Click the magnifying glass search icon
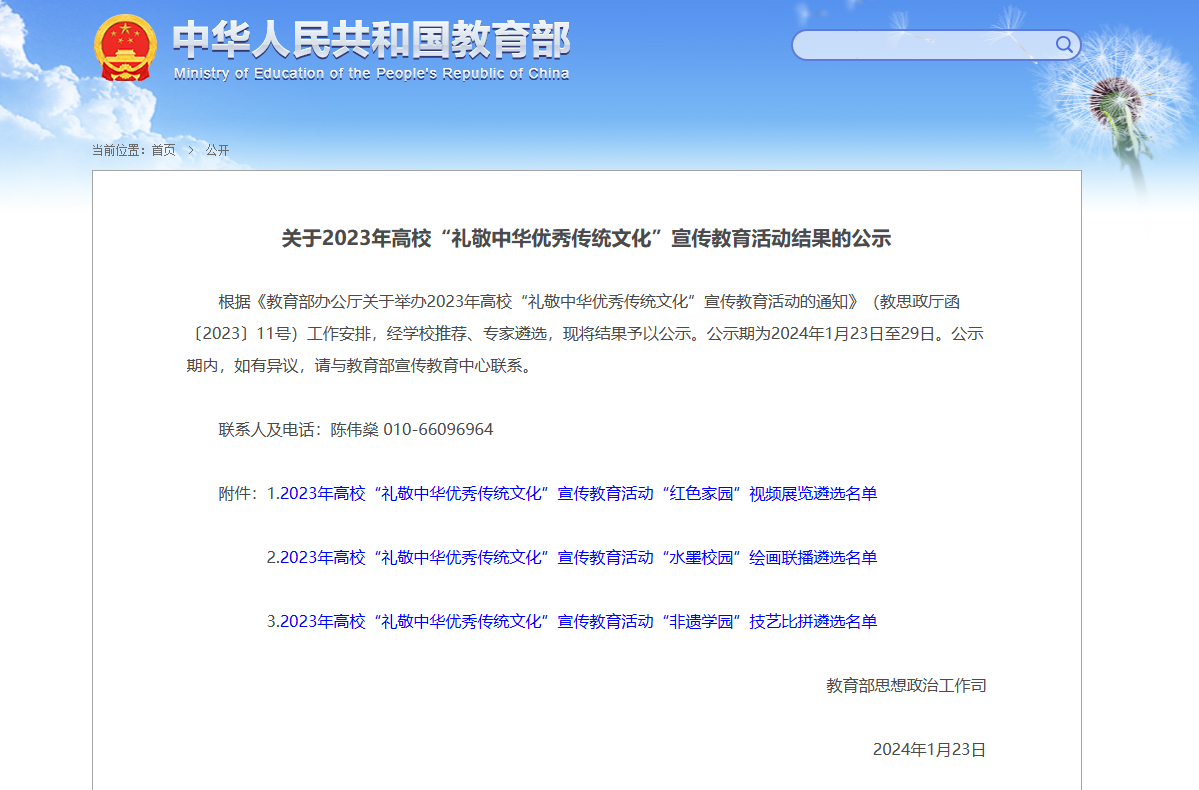This screenshot has height=790, width=1199. click(x=1064, y=45)
